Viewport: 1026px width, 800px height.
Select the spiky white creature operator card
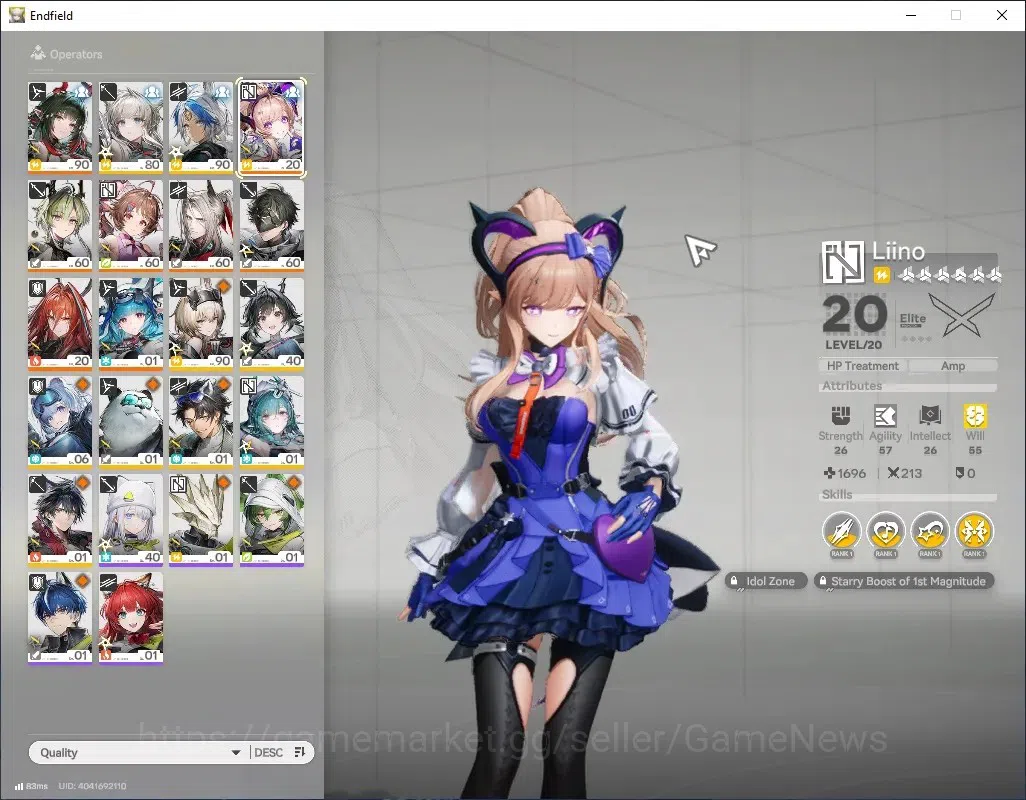201,520
